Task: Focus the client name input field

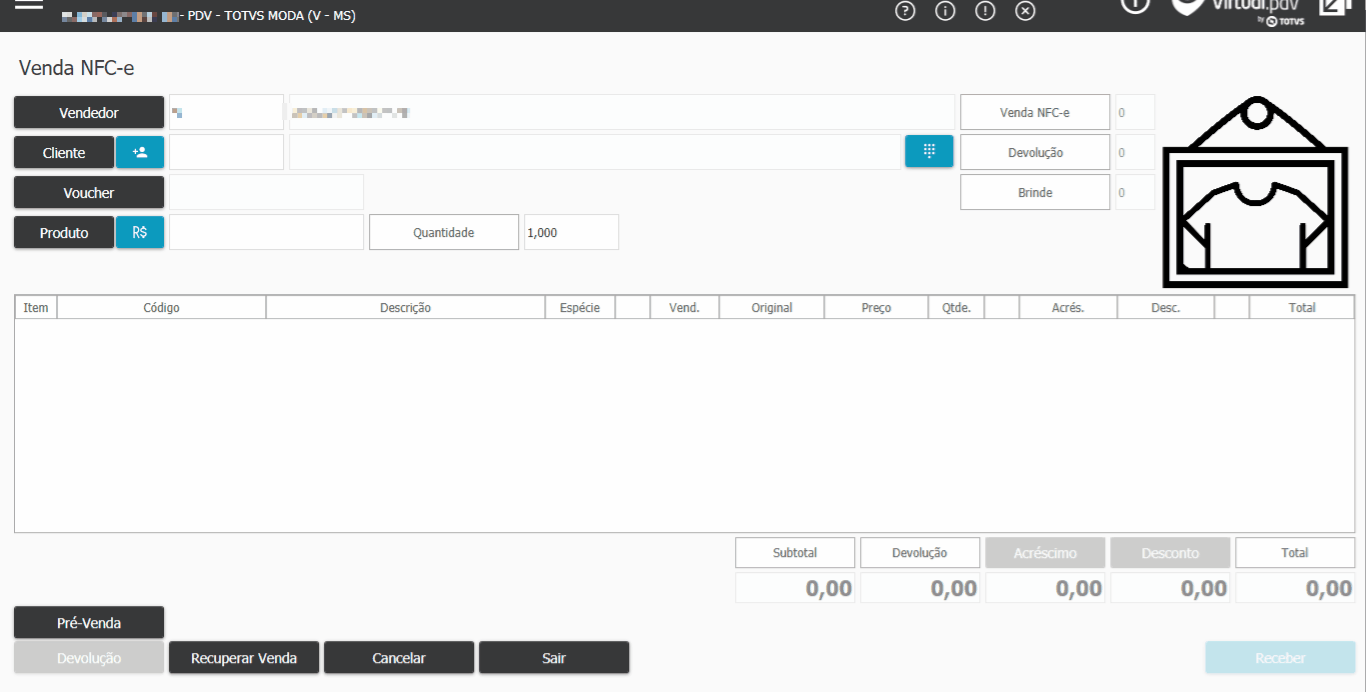Action: click(x=595, y=152)
